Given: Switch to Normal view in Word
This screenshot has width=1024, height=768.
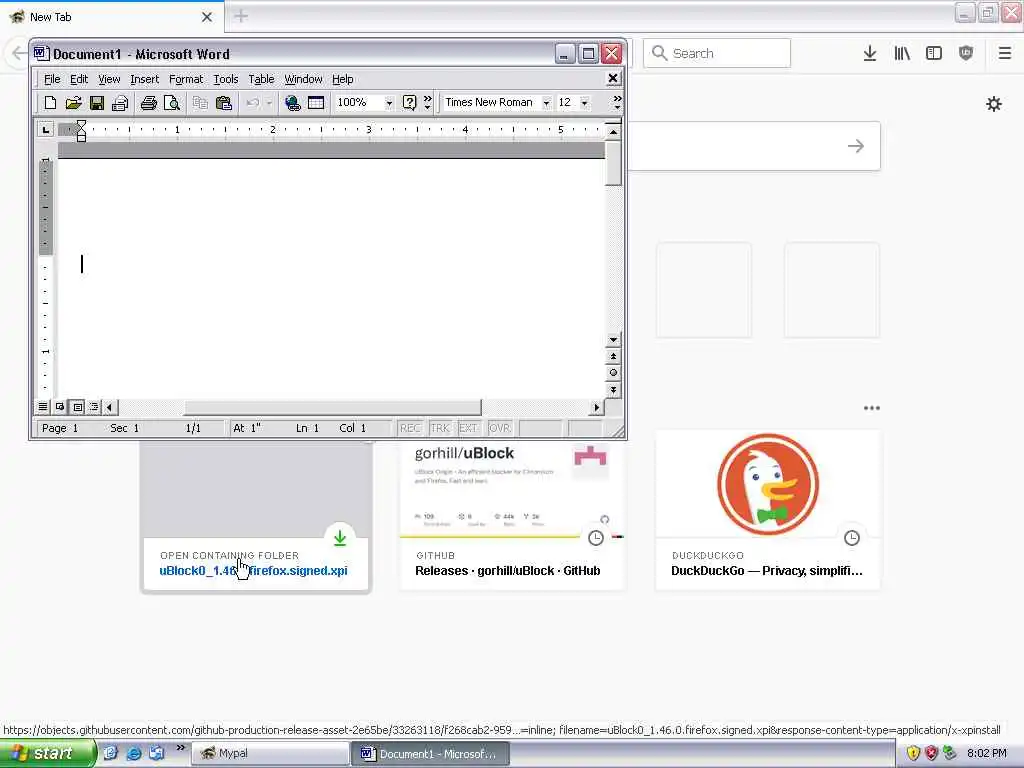Looking at the screenshot, I should click(x=42, y=407).
